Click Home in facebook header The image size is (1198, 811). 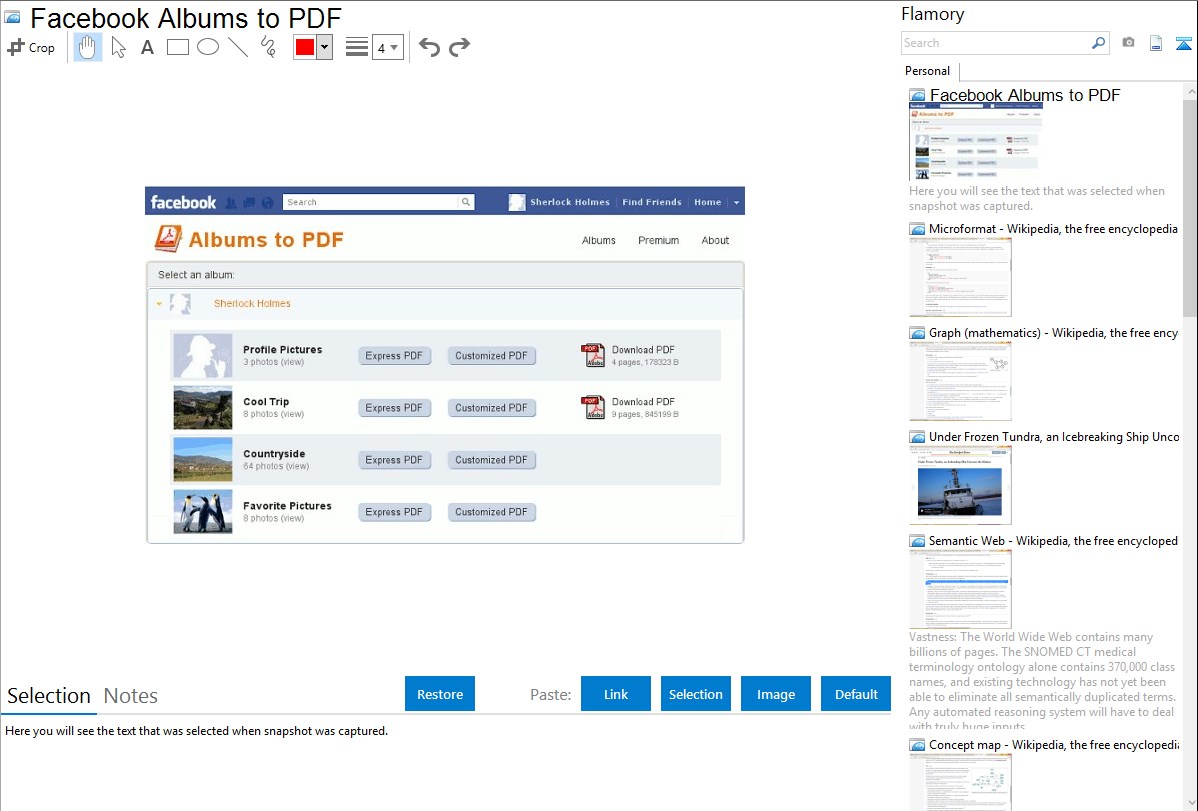point(707,202)
